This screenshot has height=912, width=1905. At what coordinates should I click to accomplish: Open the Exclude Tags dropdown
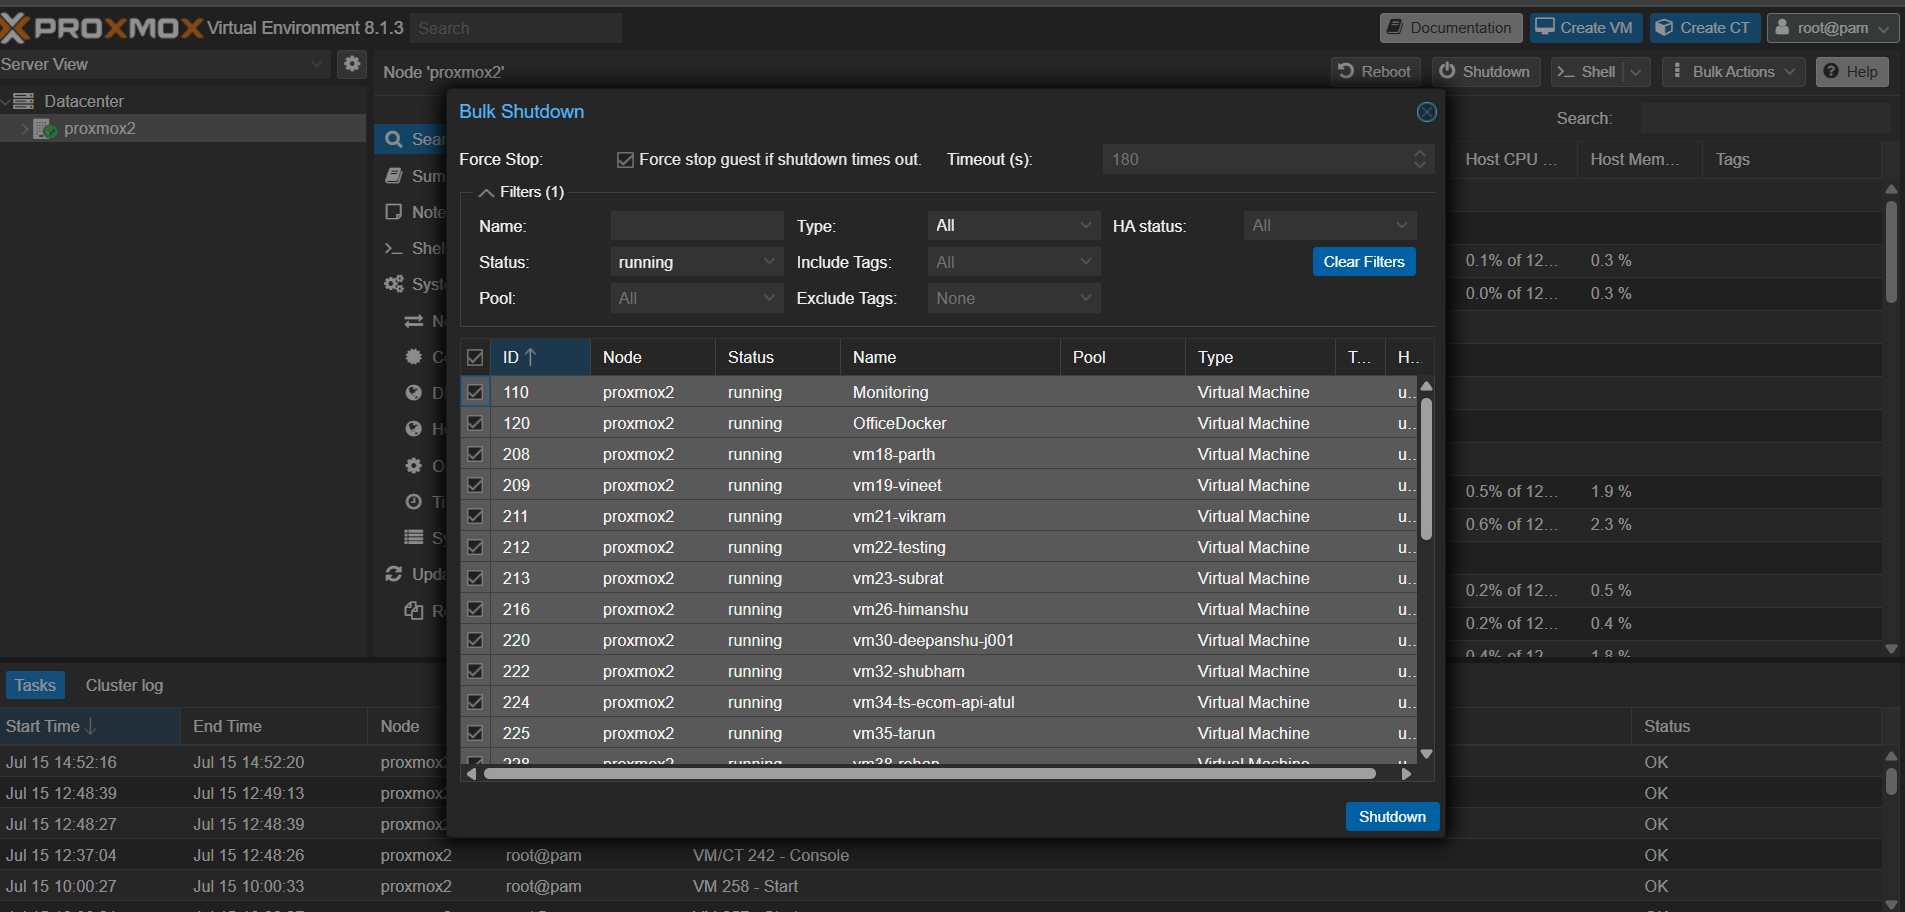click(x=1086, y=298)
